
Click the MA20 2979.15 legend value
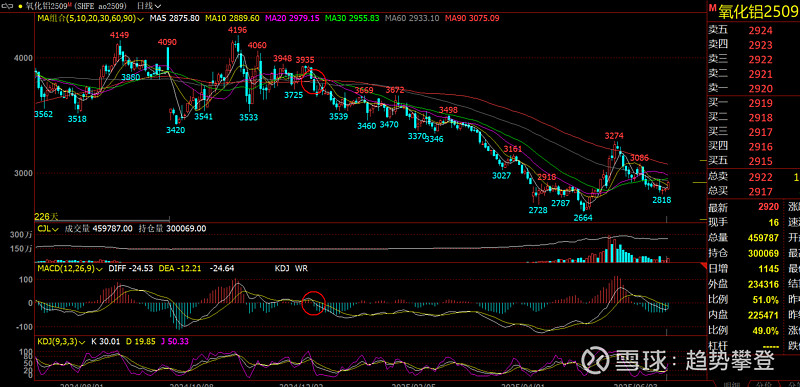pyautogui.click(x=292, y=18)
